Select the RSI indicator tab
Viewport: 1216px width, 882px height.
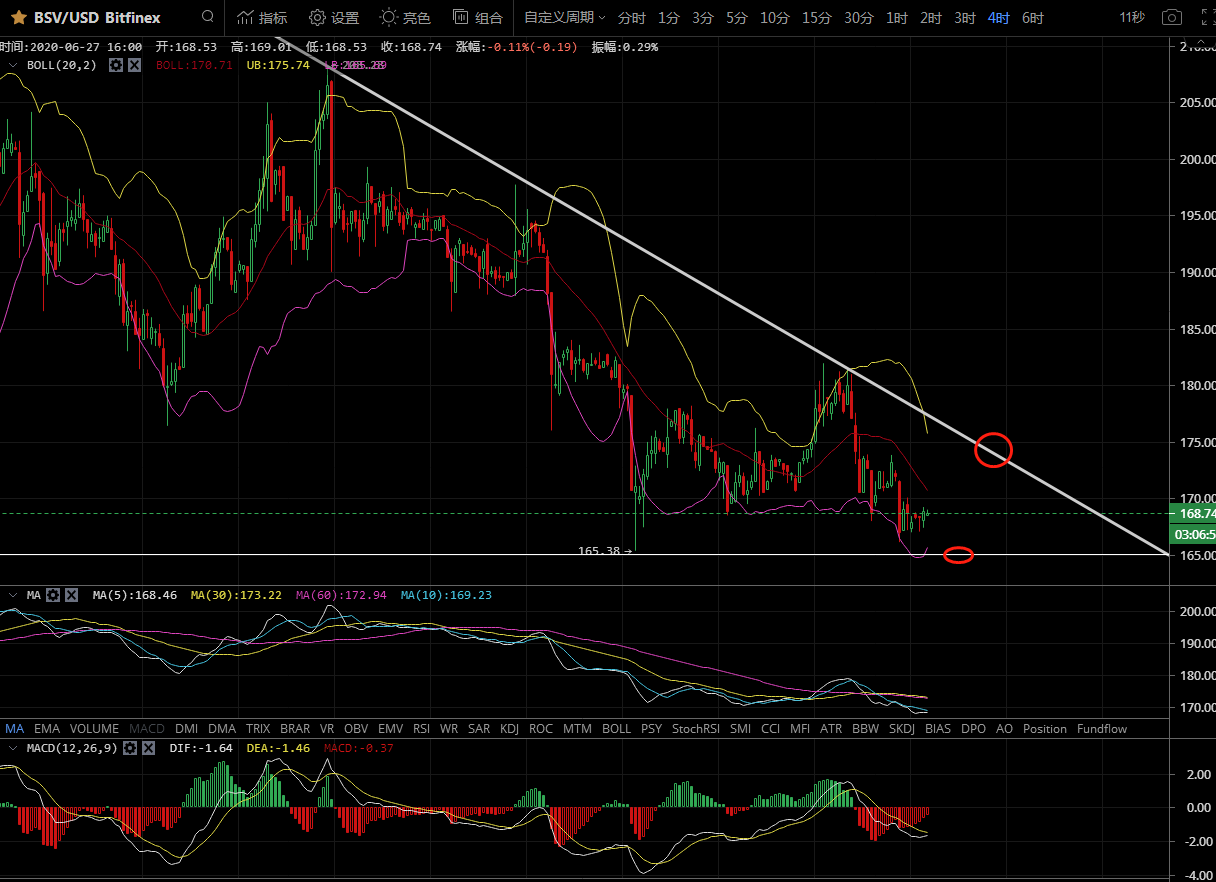421,729
